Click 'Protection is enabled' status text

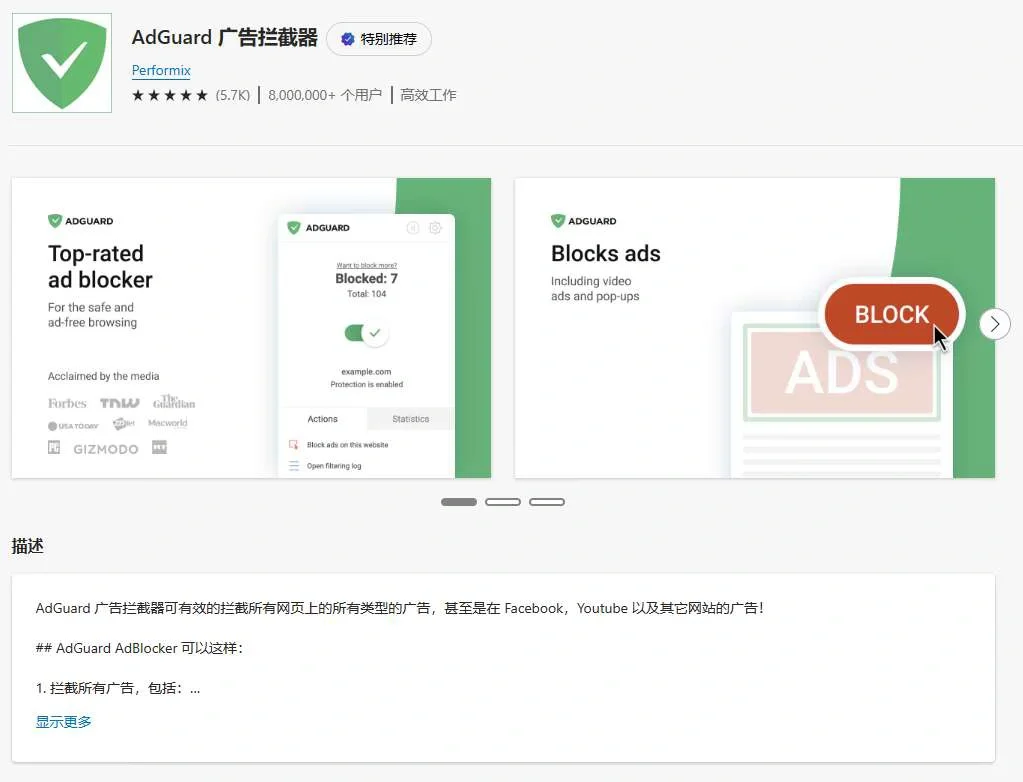[367, 385]
